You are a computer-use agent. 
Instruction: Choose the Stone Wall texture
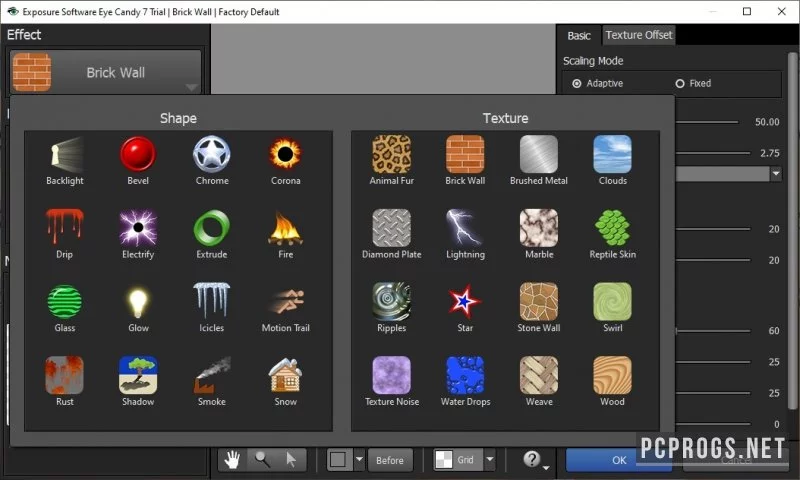coord(539,301)
